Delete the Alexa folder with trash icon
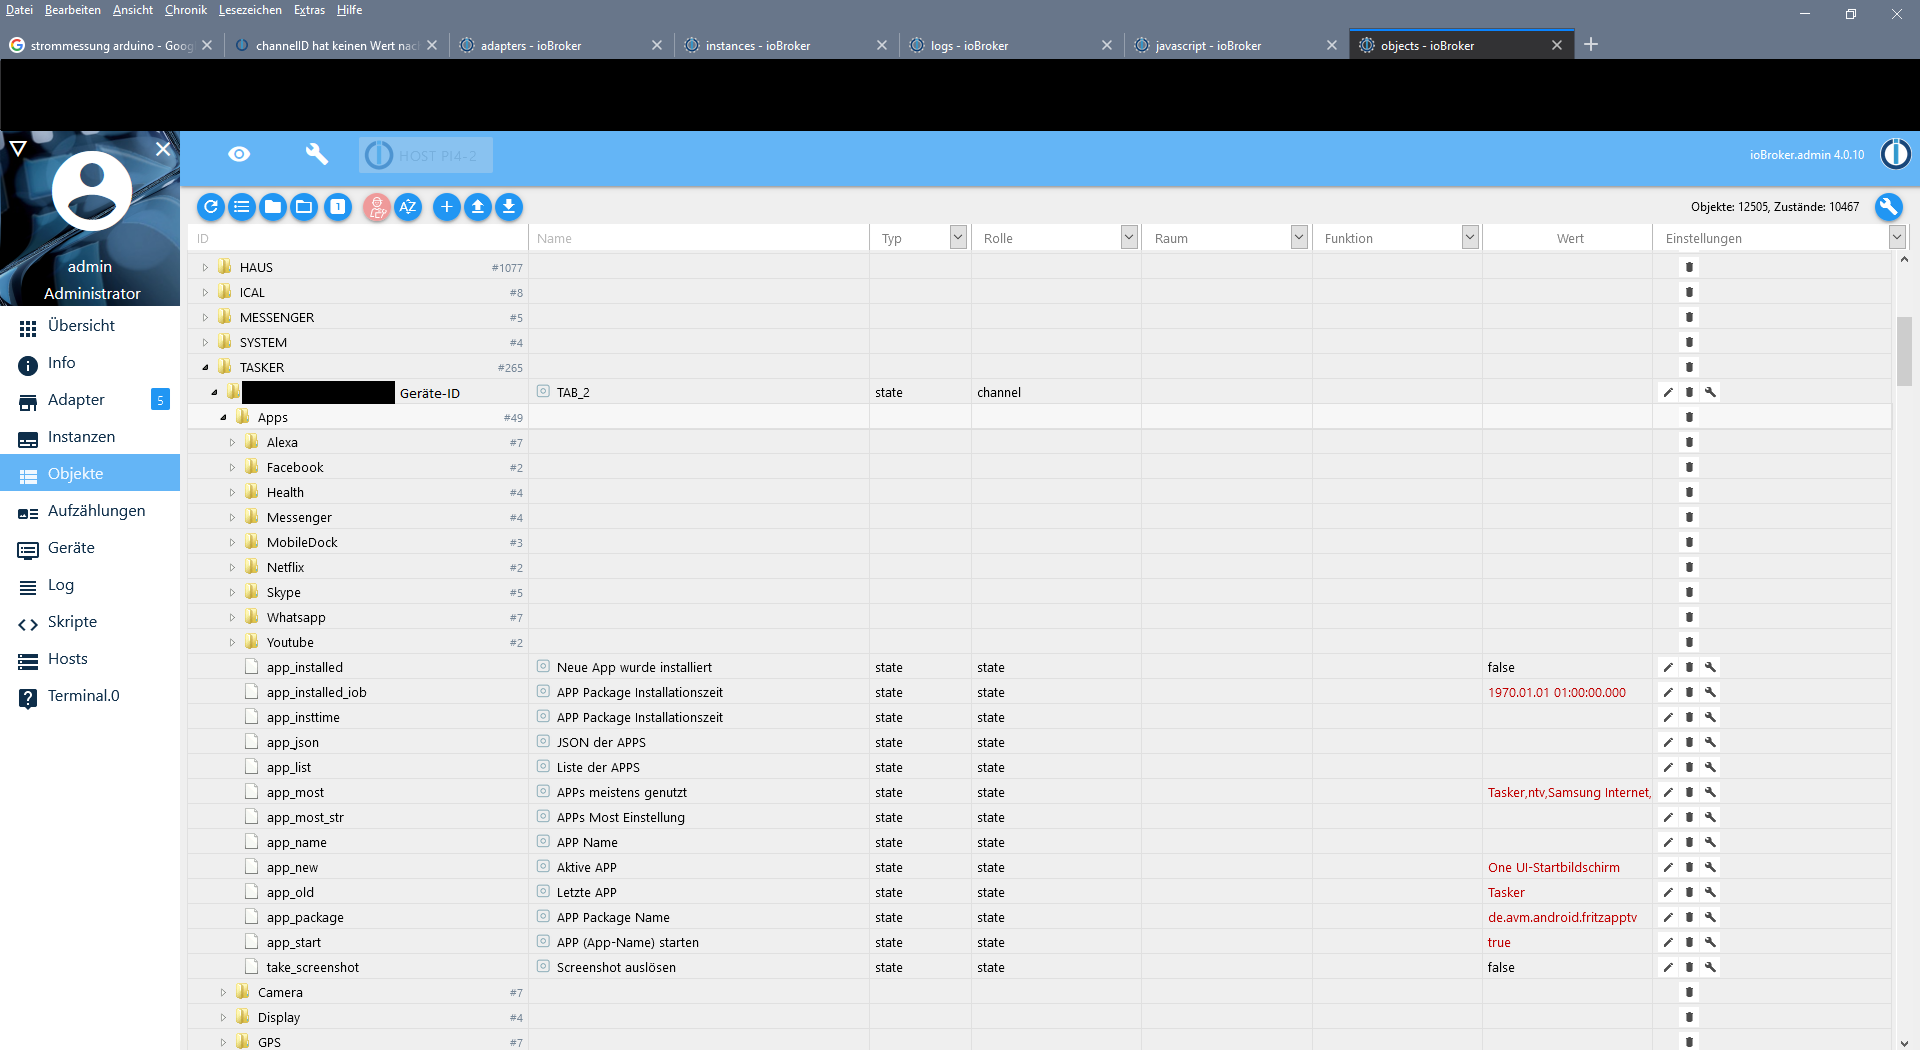Image resolution: width=1920 pixels, height=1050 pixels. click(1690, 443)
